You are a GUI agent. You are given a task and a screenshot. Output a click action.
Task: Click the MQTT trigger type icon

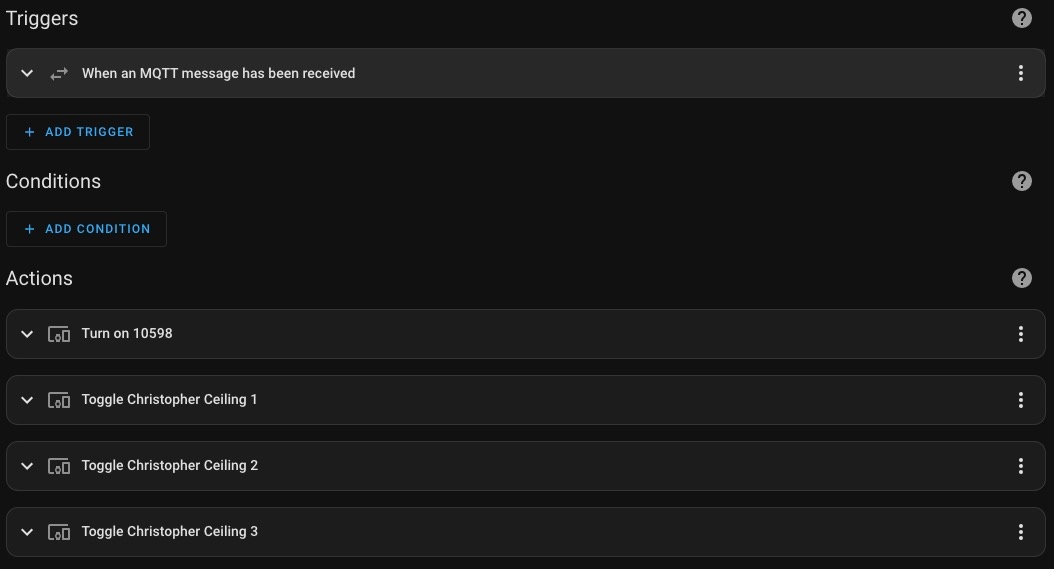click(x=59, y=73)
